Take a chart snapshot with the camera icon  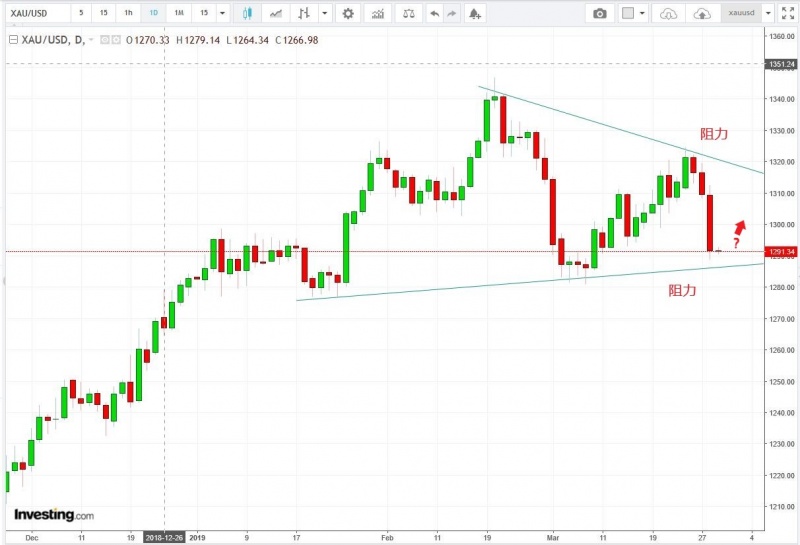[x=599, y=14]
